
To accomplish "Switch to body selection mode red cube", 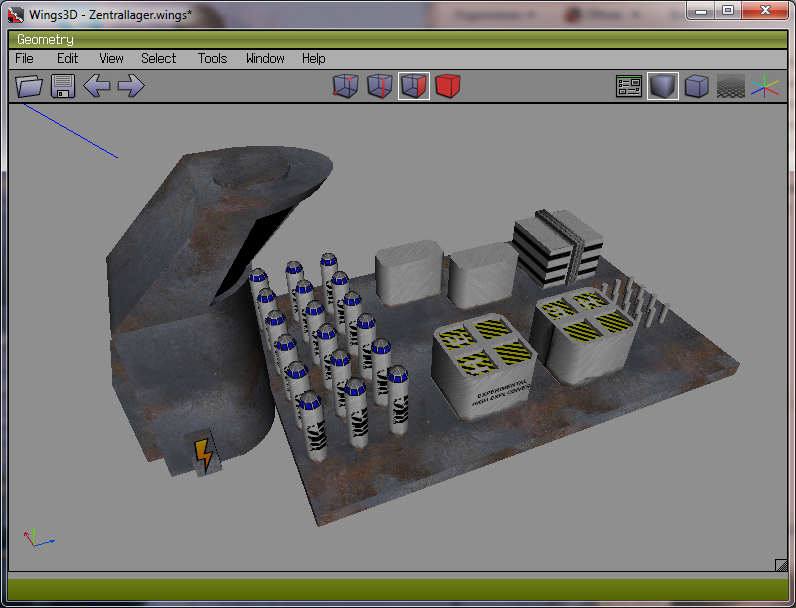I will click(x=447, y=87).
